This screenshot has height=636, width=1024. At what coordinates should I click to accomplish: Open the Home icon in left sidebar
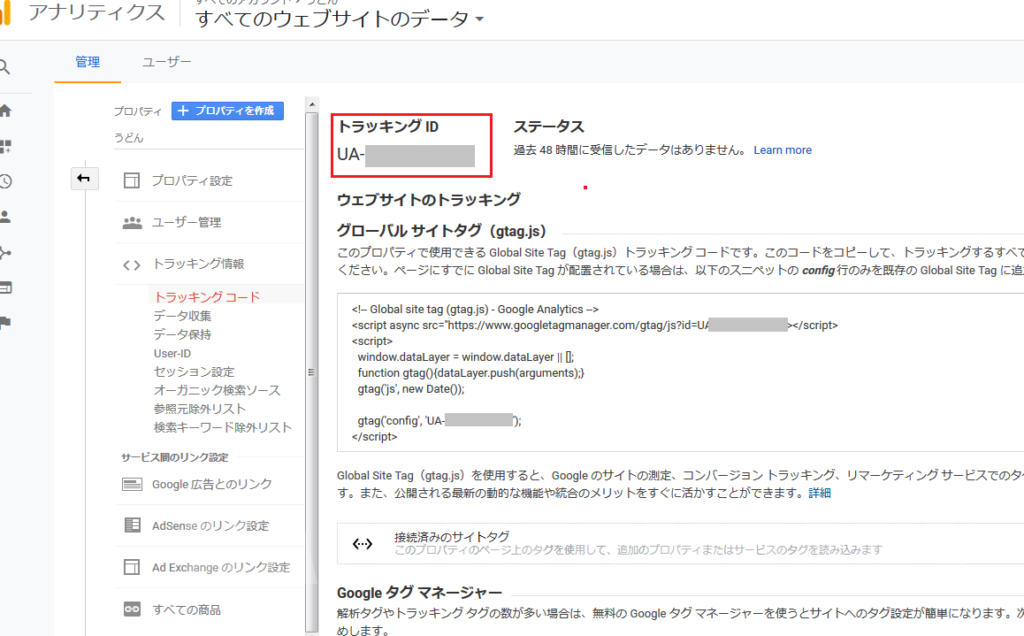pyautogui.click(x=5, y=110)
